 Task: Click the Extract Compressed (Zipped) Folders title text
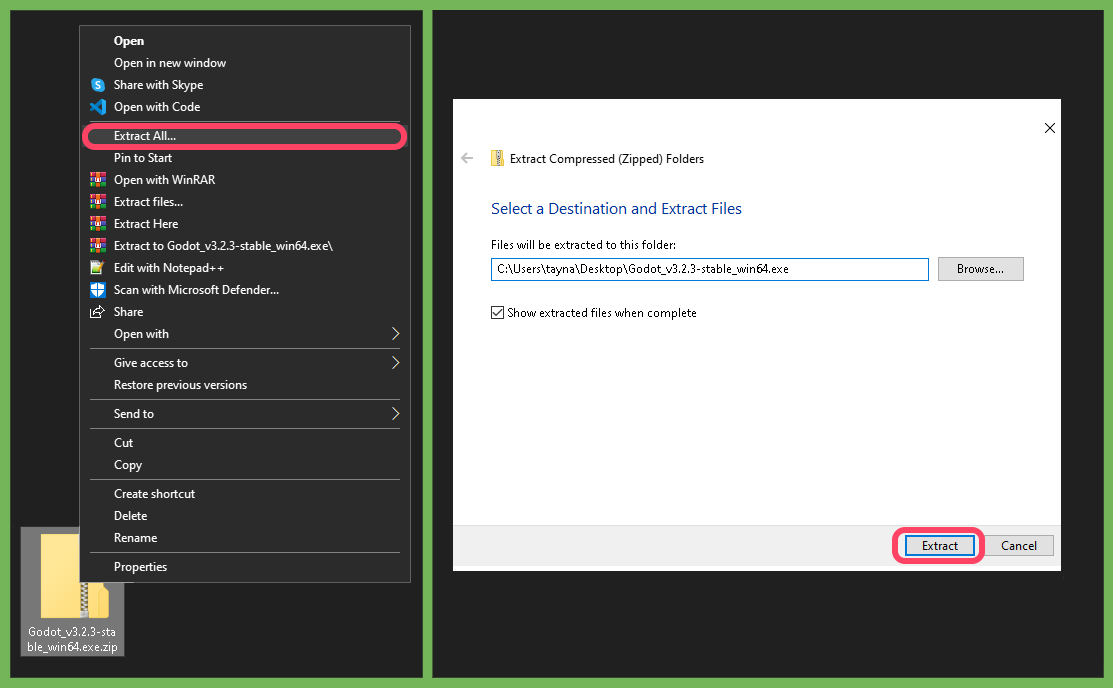coord(607,159)
